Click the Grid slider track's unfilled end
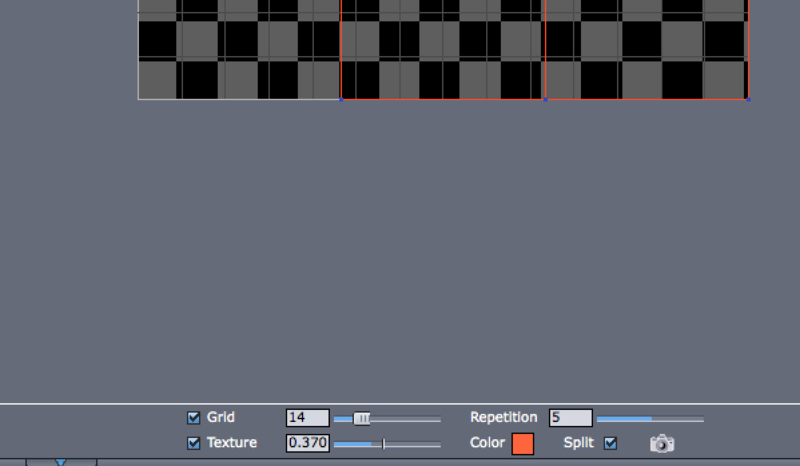Viewport: 800px width, 466px height. (x=406, y=420)
